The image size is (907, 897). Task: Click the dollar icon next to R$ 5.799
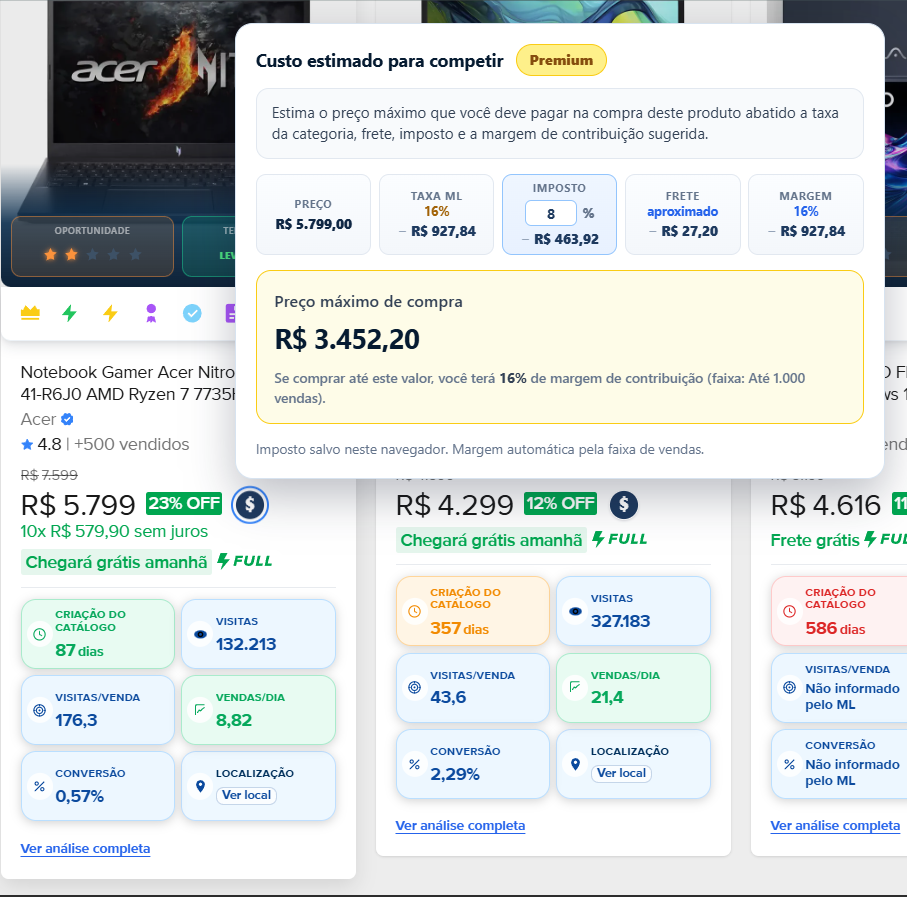[250, 505]
